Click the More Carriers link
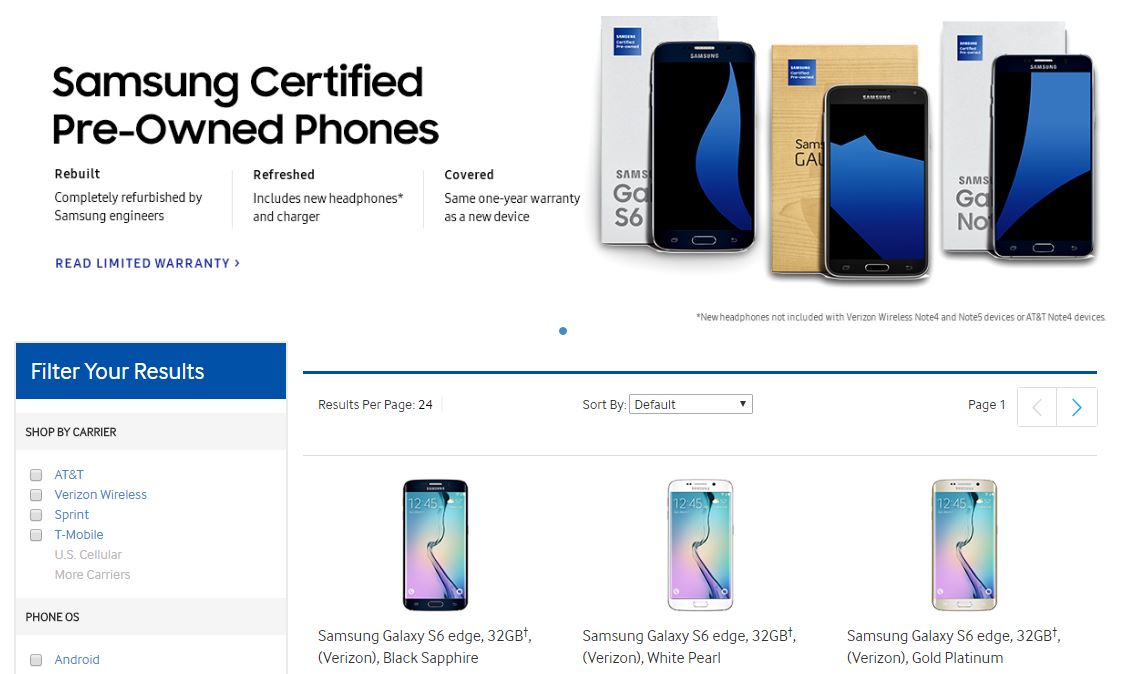1144x674 pixels. (x=92, y=575)
